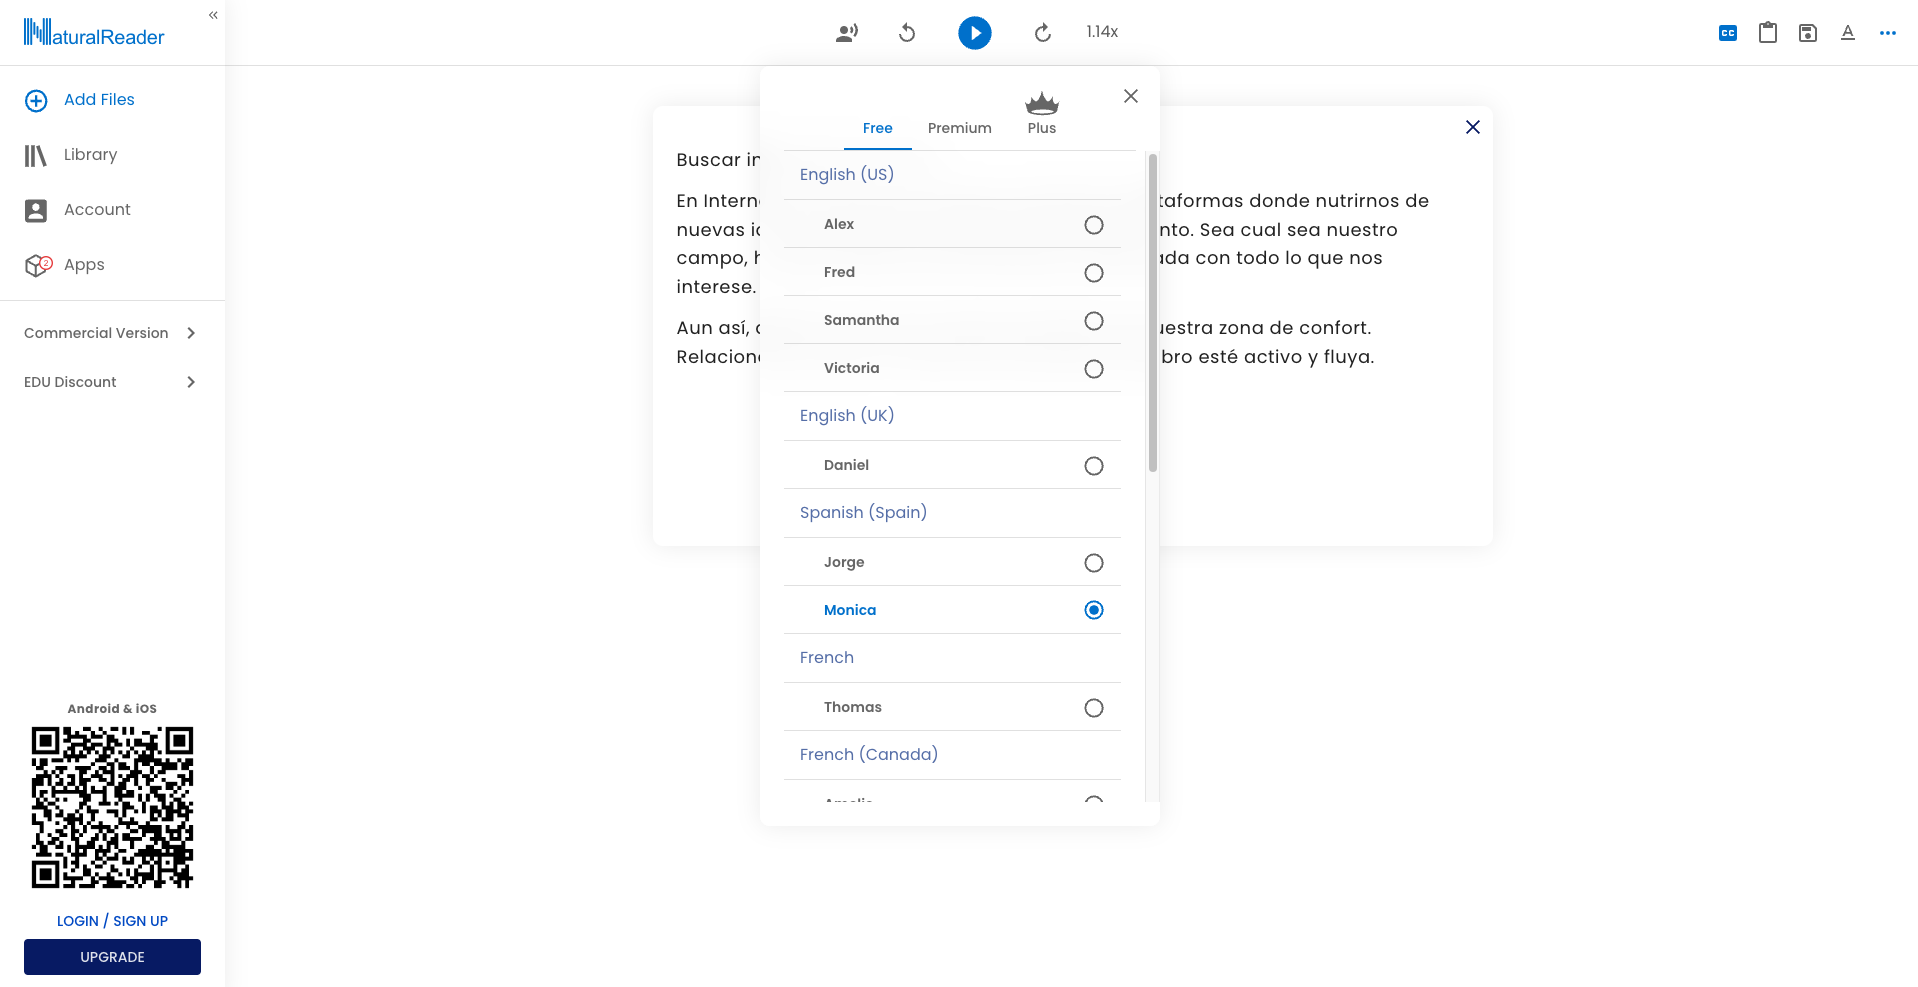Click the Spanish (Spain) section header
The height and width of the screenshot is (987, 1918).
[x=863, y=512]
